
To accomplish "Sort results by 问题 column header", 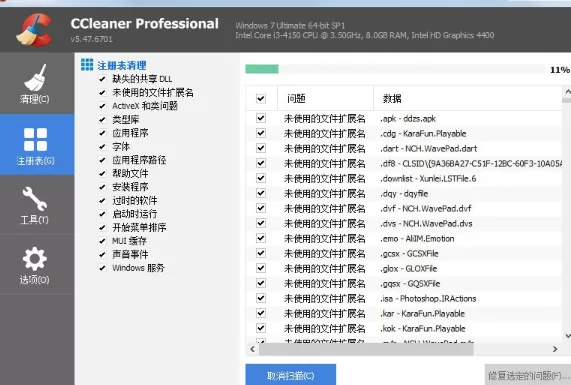I will (325, 98).
